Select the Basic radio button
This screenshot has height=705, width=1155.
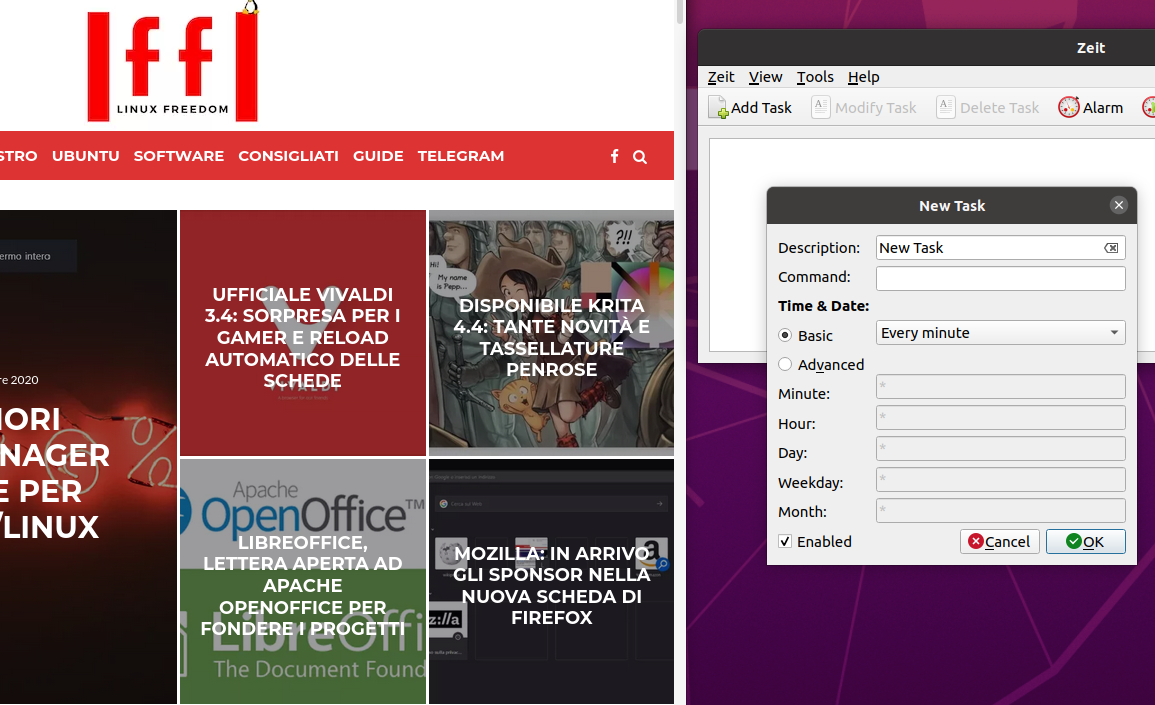[785, 335]
